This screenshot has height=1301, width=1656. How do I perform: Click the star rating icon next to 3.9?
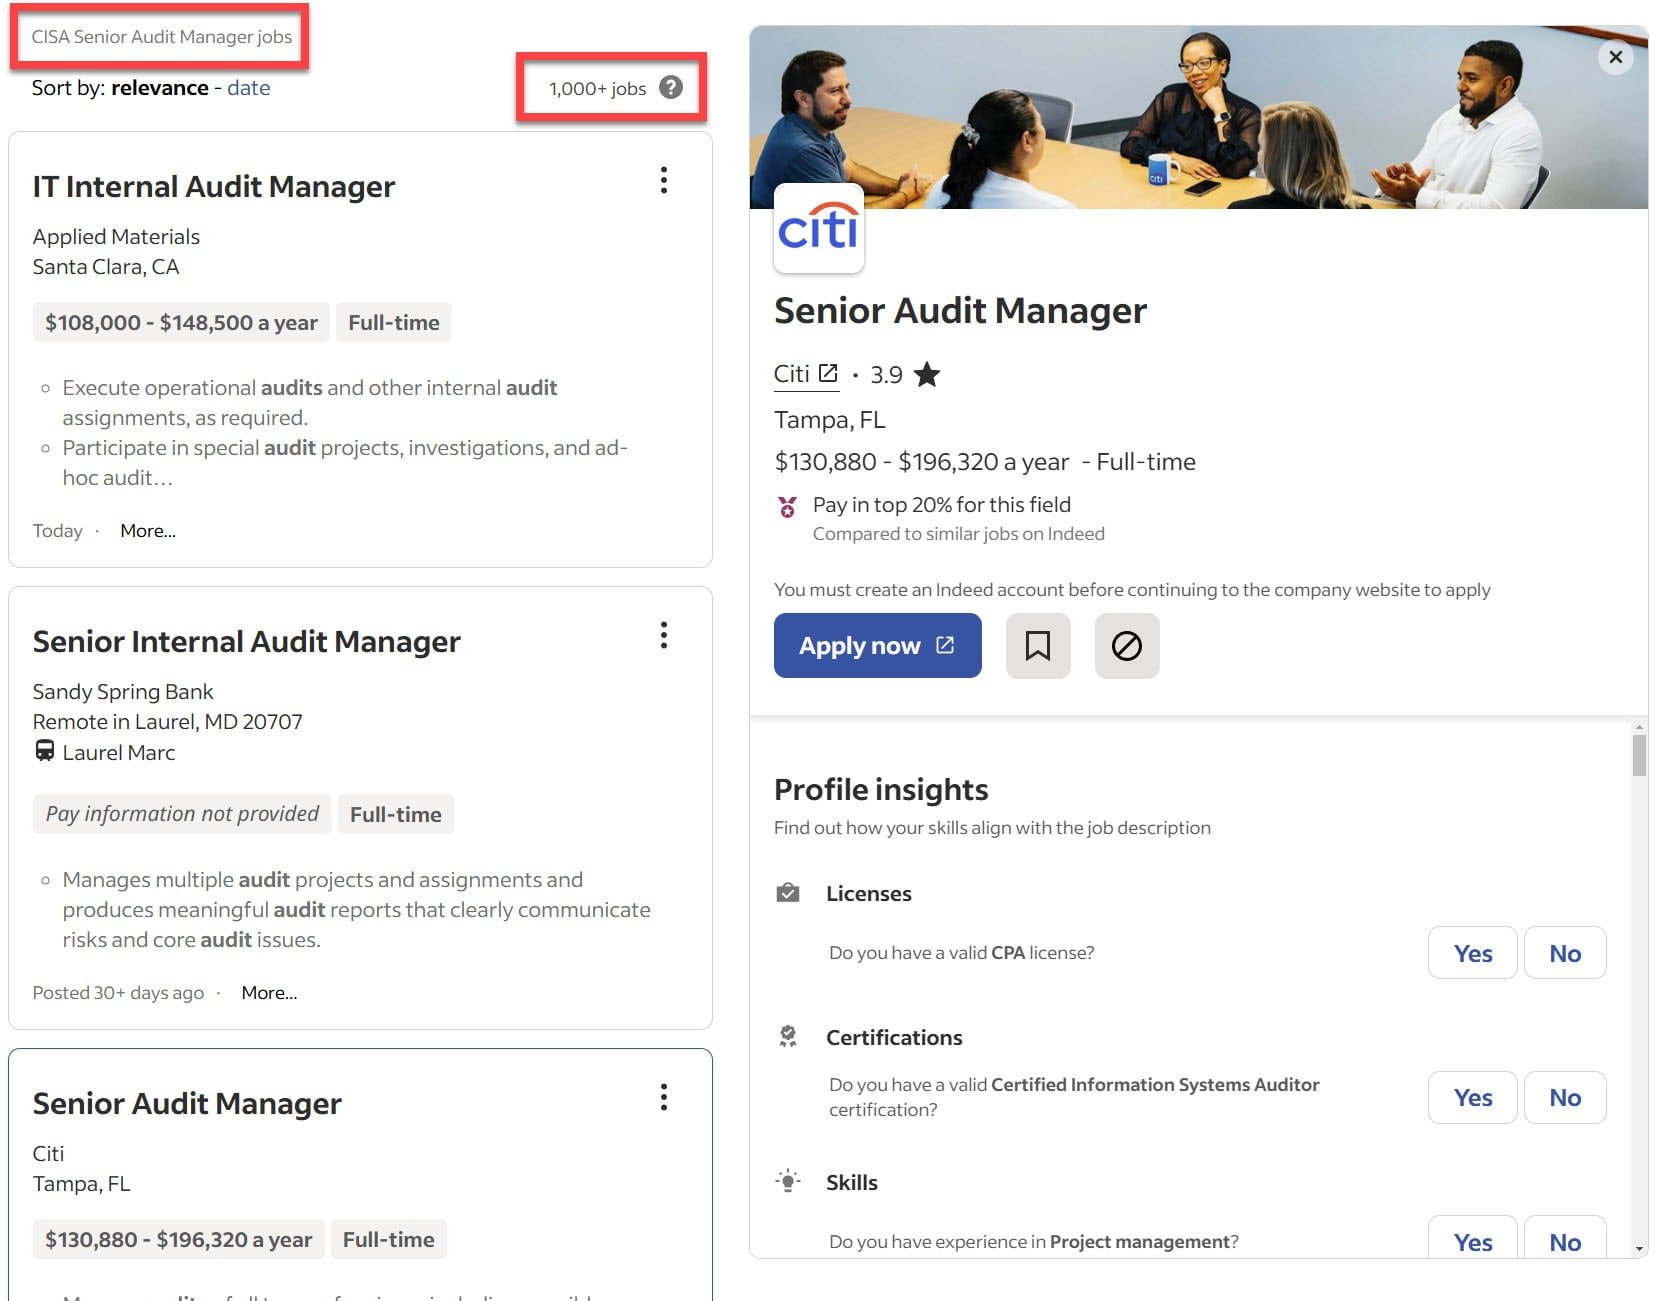(927, 374)
